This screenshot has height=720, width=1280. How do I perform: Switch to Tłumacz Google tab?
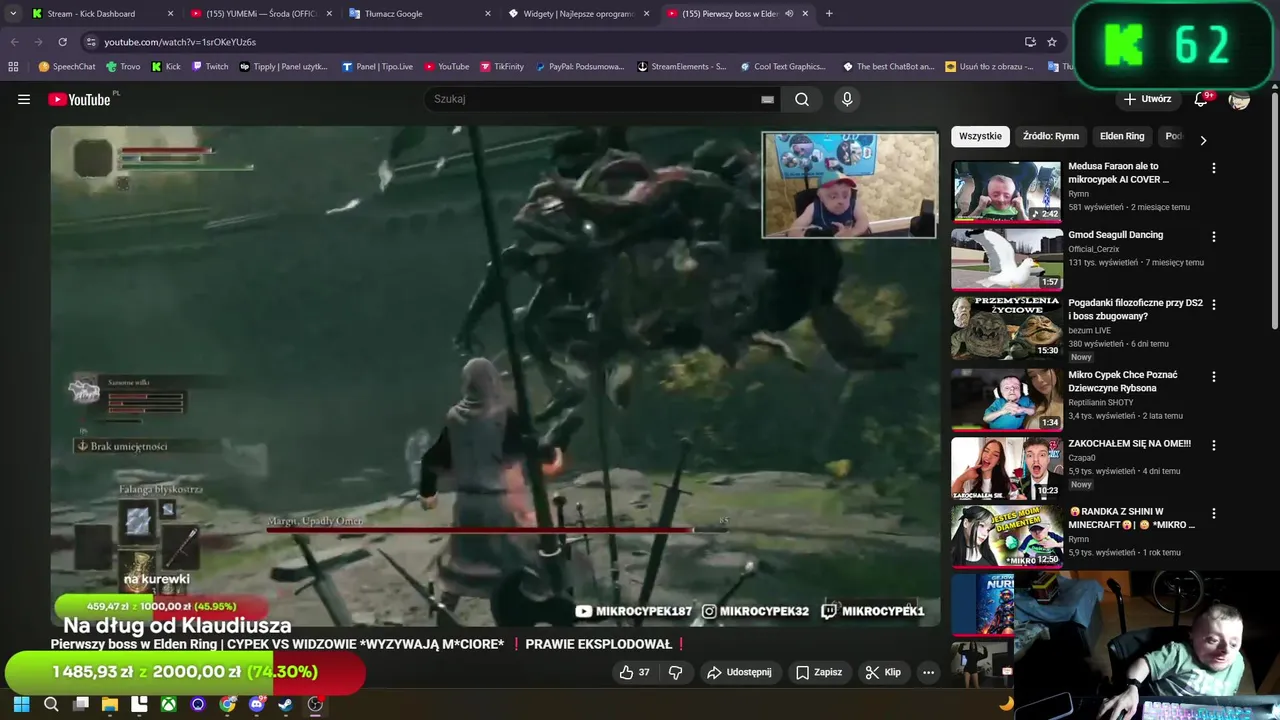coord(420,14)
